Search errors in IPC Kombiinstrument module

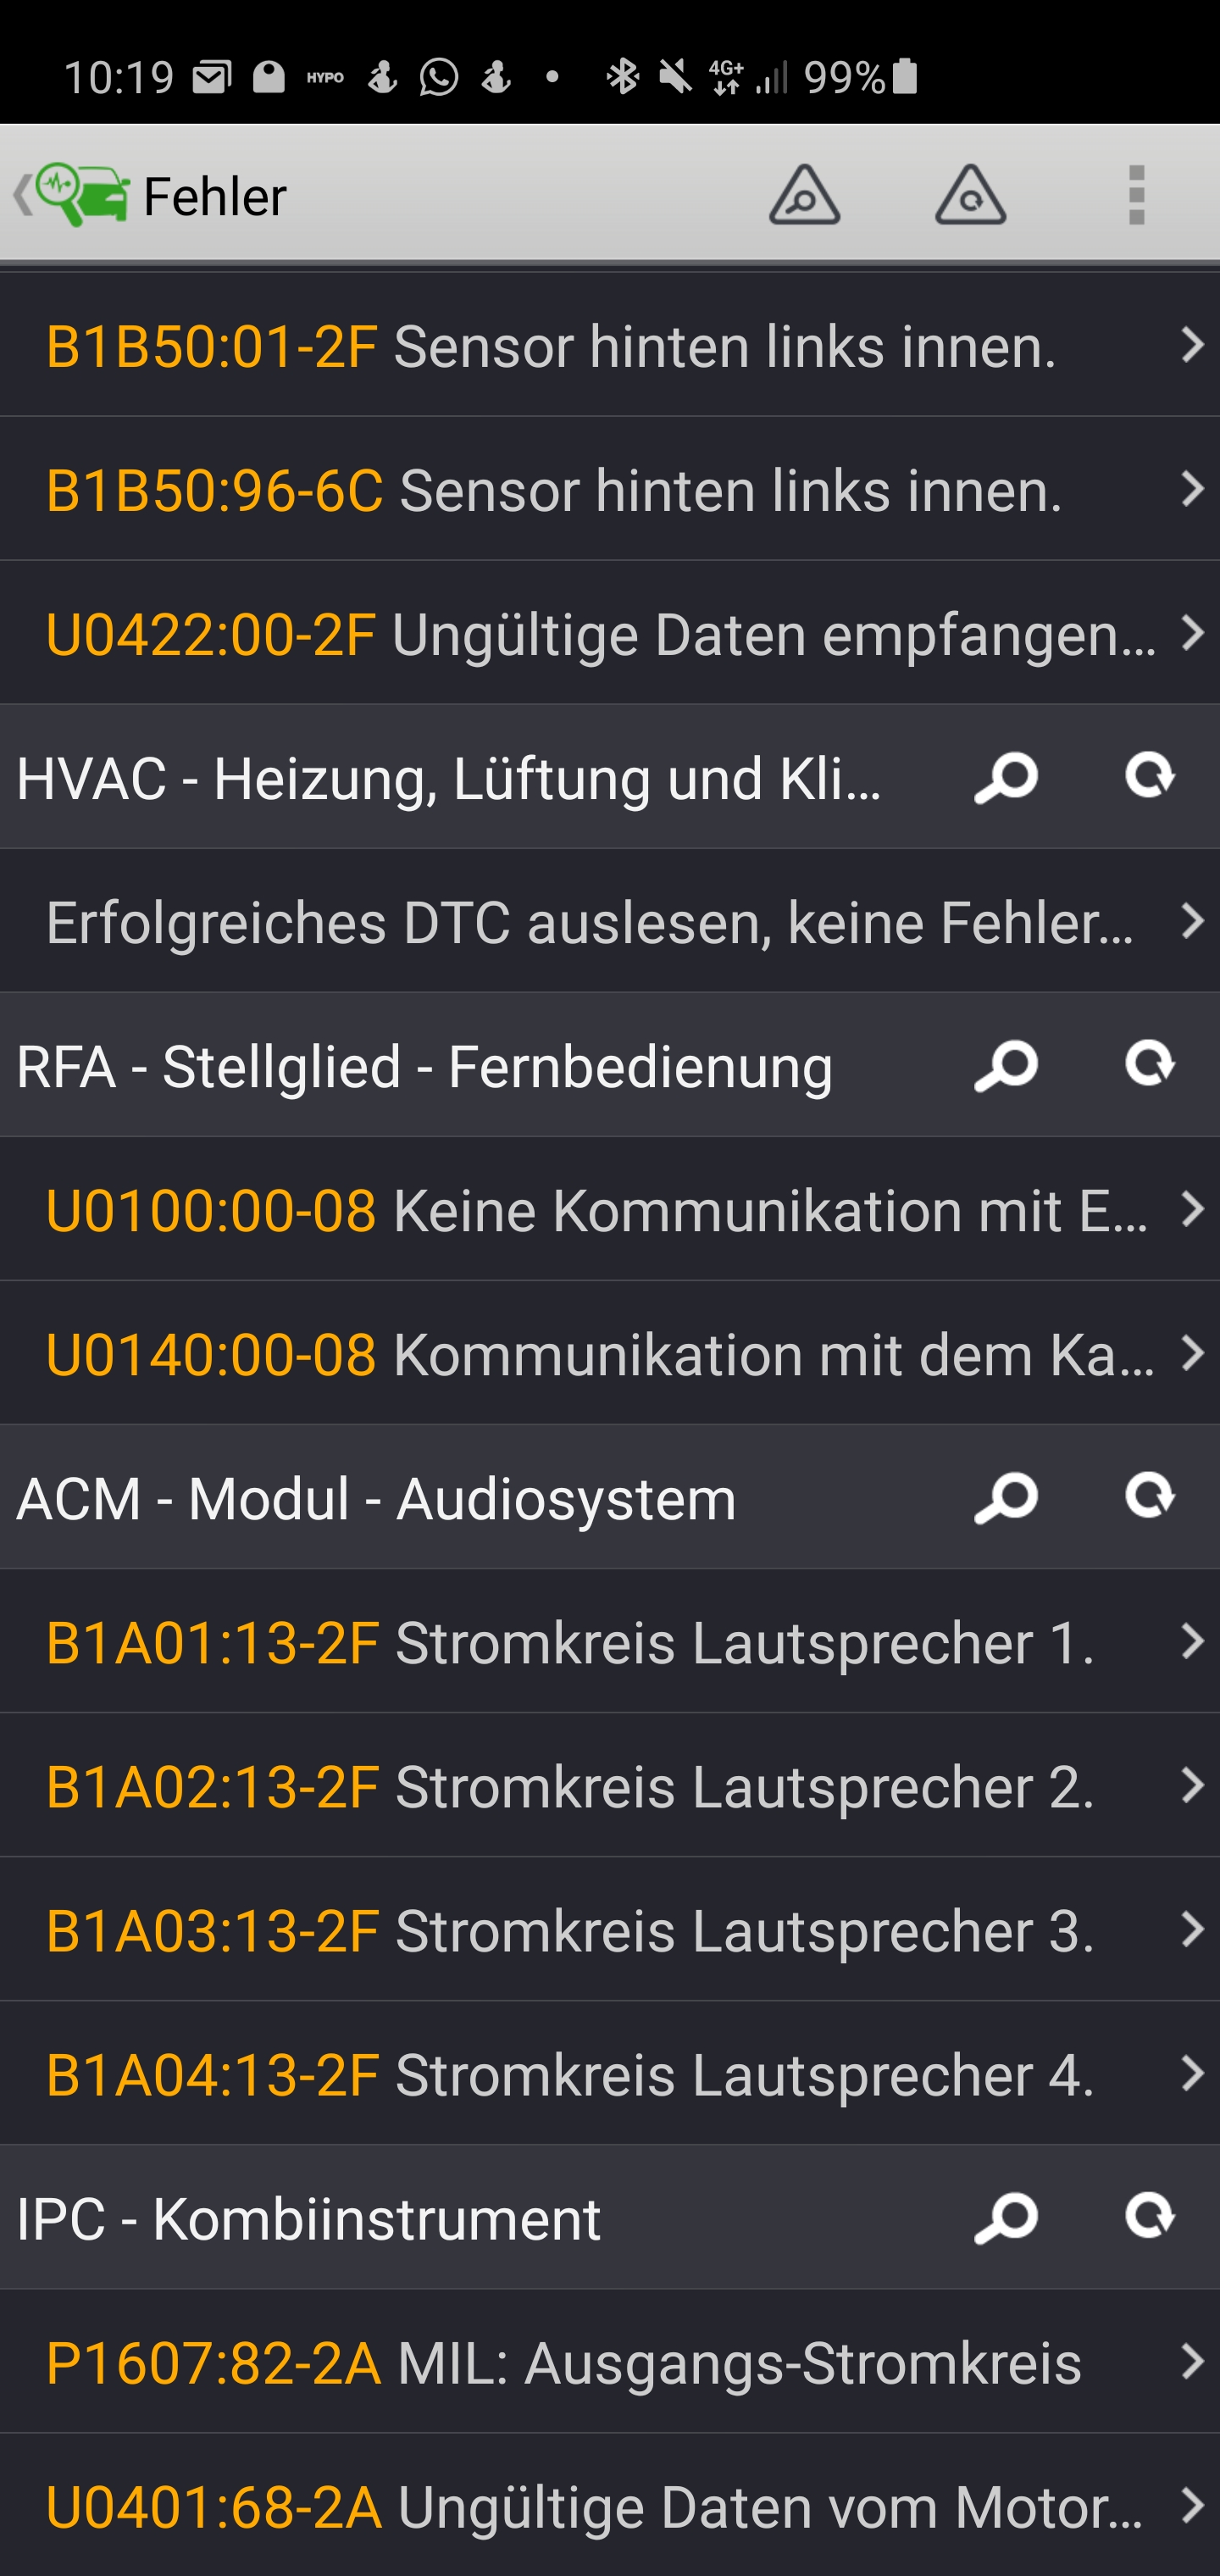click(x=1005, y=2218)
